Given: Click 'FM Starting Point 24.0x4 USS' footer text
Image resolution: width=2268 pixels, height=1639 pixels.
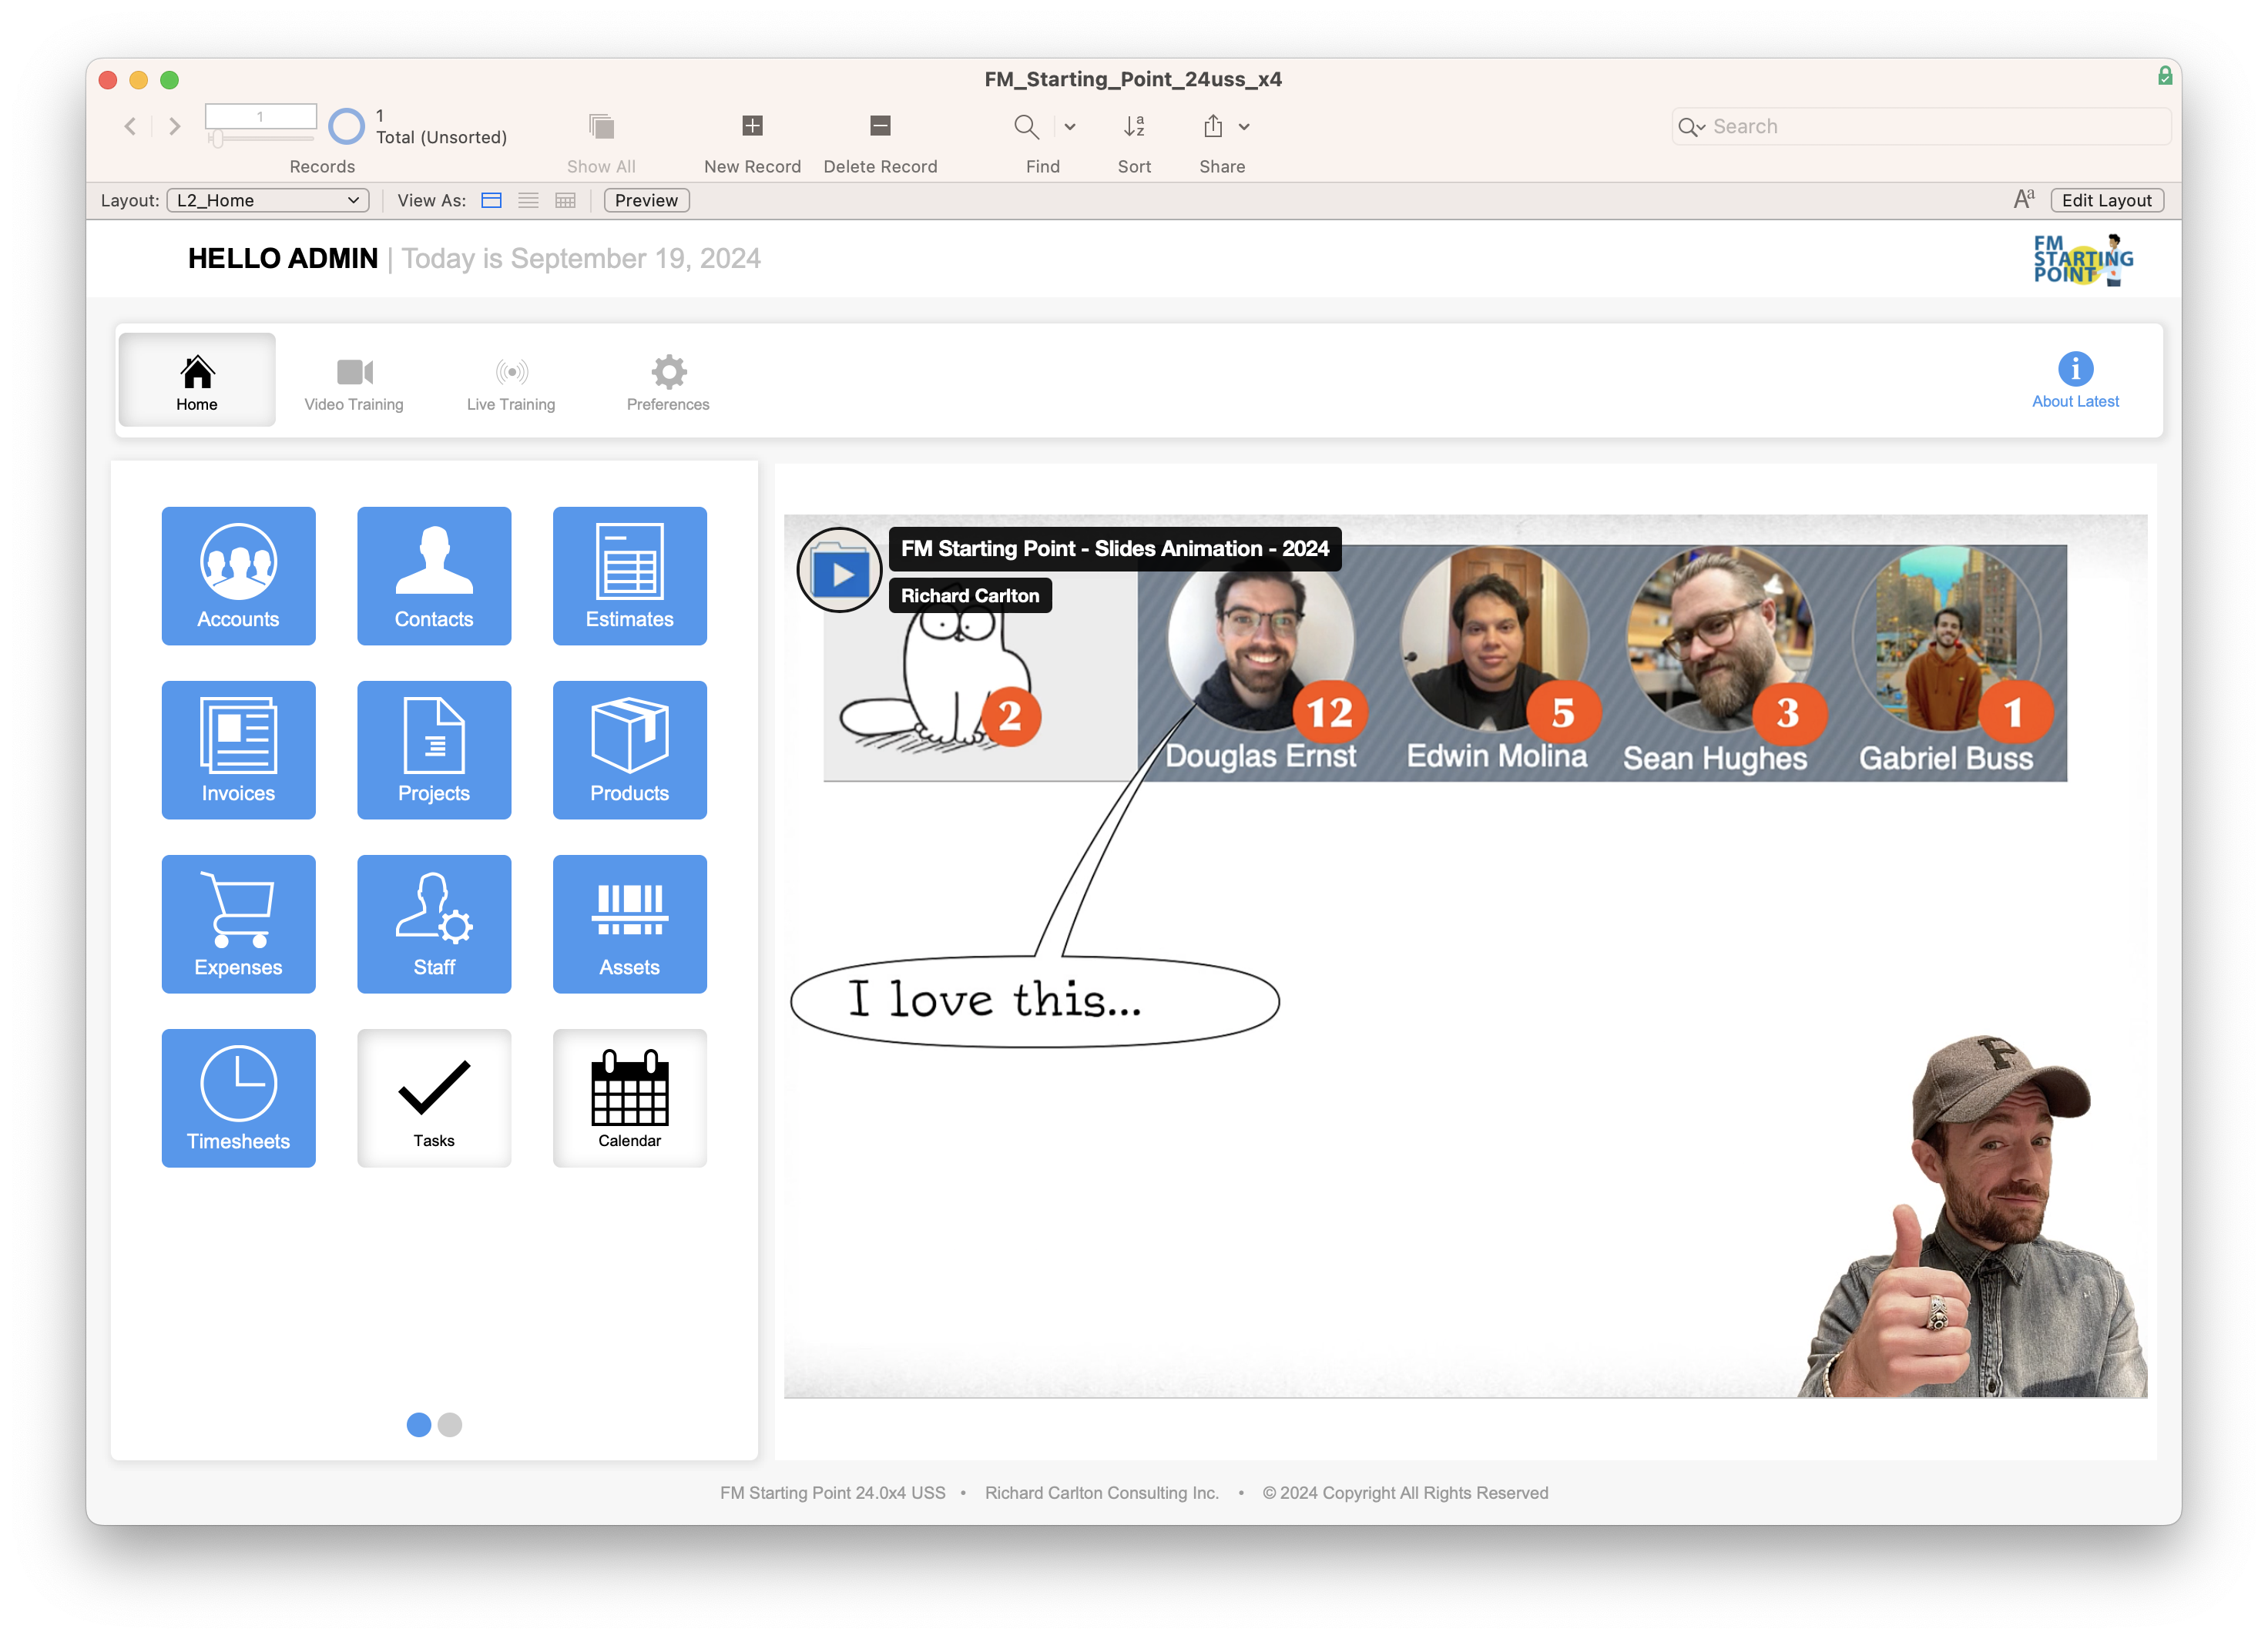Looking at the screenshot, I should point(832,1492).
